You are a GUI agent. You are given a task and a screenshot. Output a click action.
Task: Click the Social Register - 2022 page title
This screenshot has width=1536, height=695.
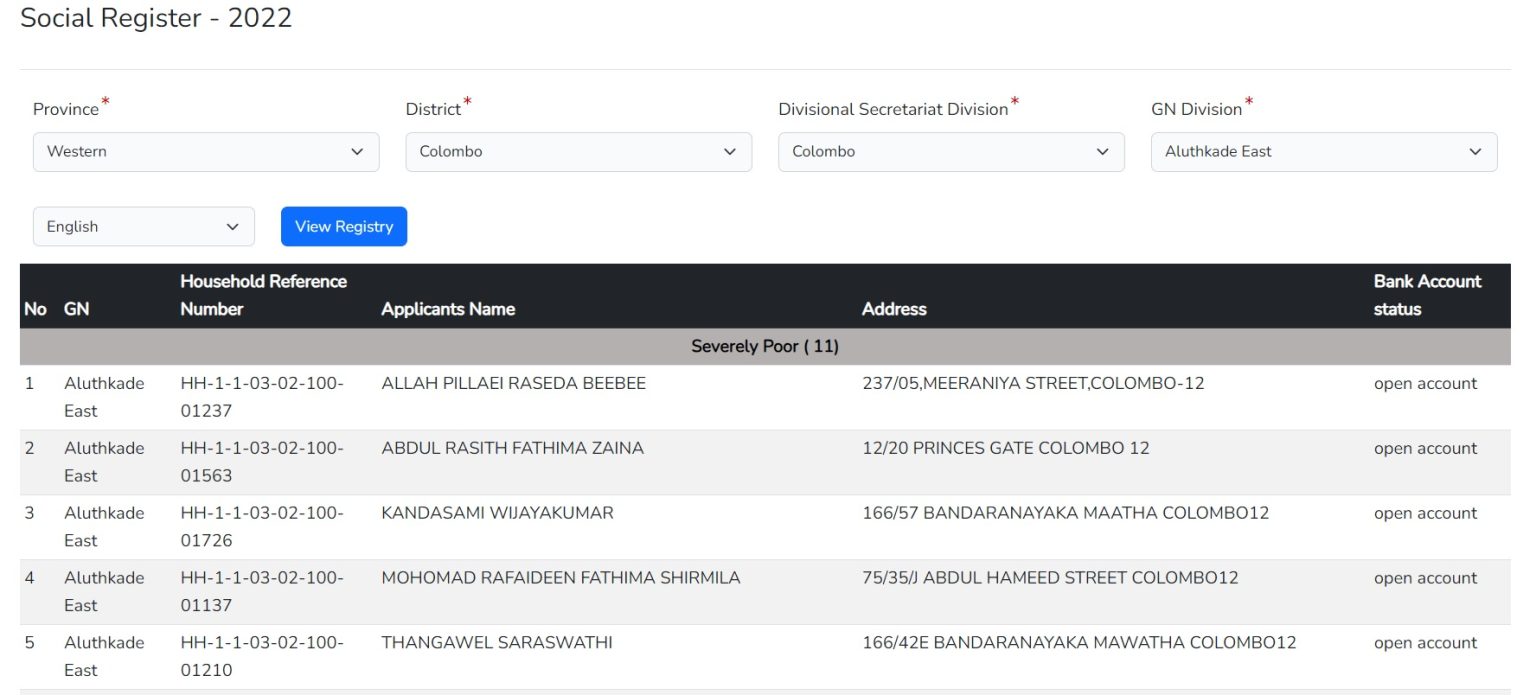(156, 17)
